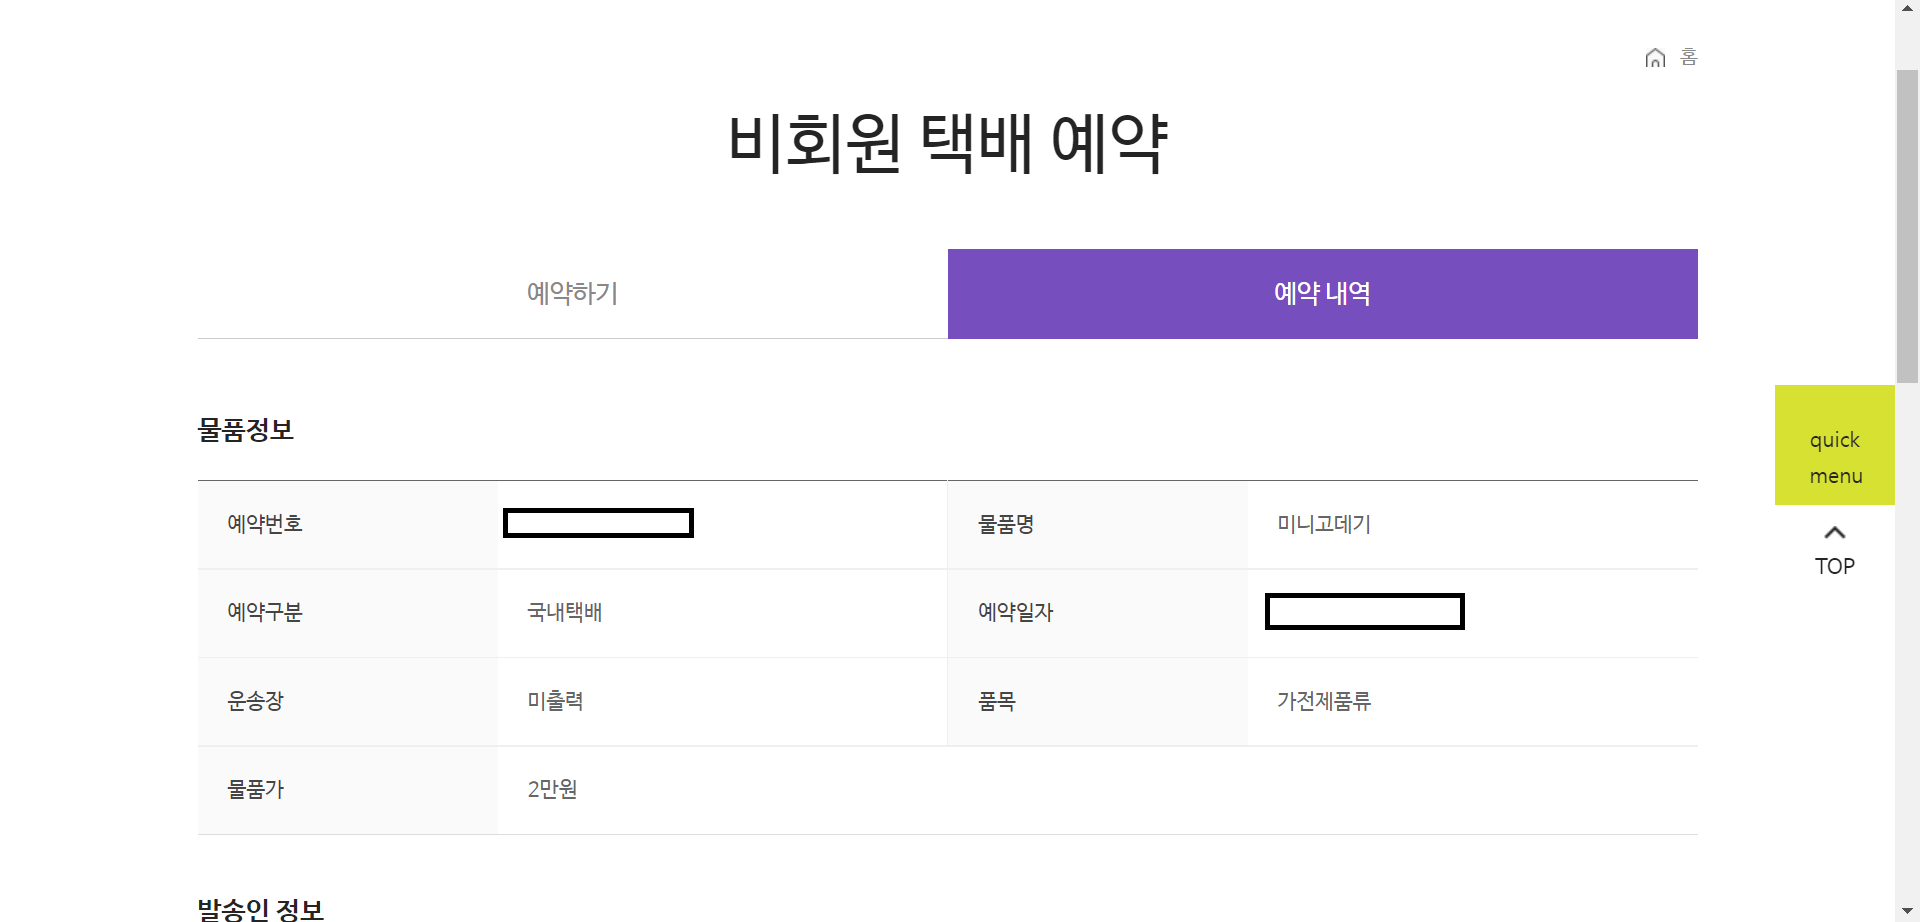Click the home icon near the top right
Viewport: 1920px width, 922px height.
coord(1655,57)
